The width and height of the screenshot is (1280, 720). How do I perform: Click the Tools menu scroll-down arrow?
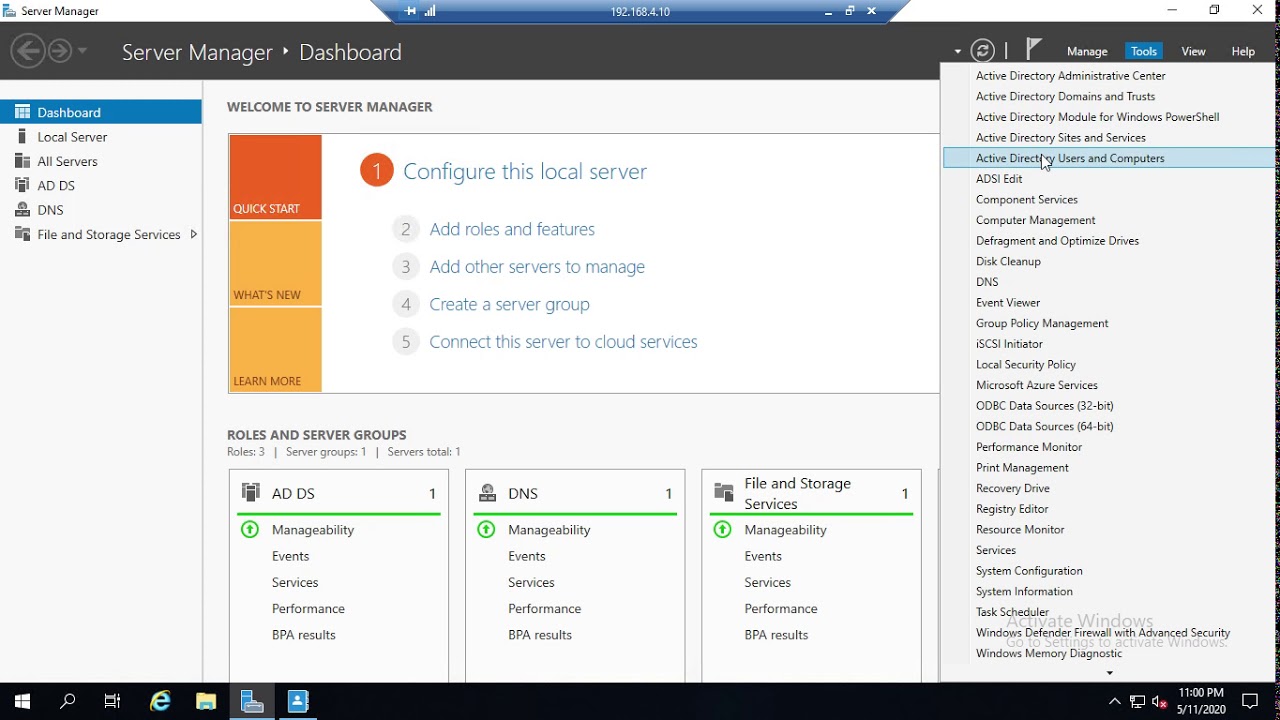[x=1109, y=673]
